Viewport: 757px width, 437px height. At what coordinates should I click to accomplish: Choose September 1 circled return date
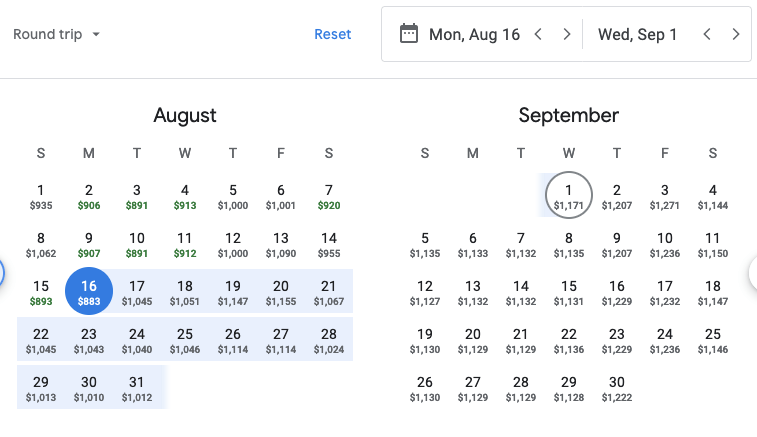point(569,196)
